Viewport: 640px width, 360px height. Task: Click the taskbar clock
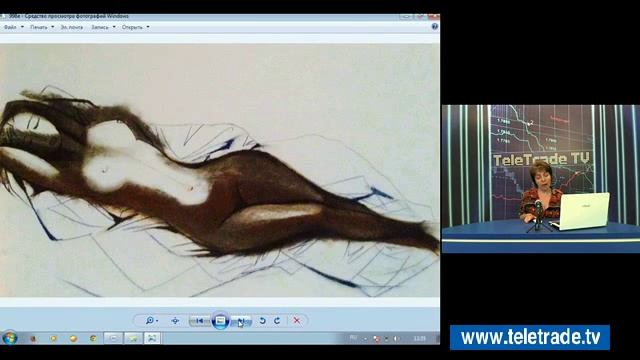pos(420,338)
